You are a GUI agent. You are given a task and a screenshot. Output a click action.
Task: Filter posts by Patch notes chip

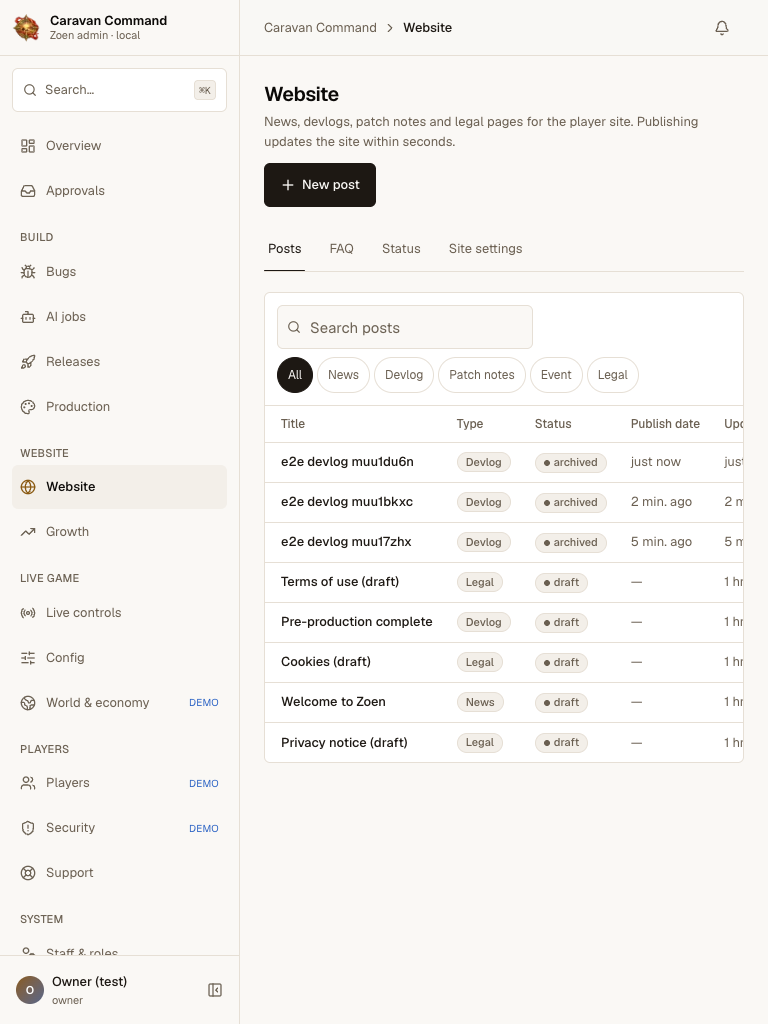pyautogui.click(x=482, y=375)
